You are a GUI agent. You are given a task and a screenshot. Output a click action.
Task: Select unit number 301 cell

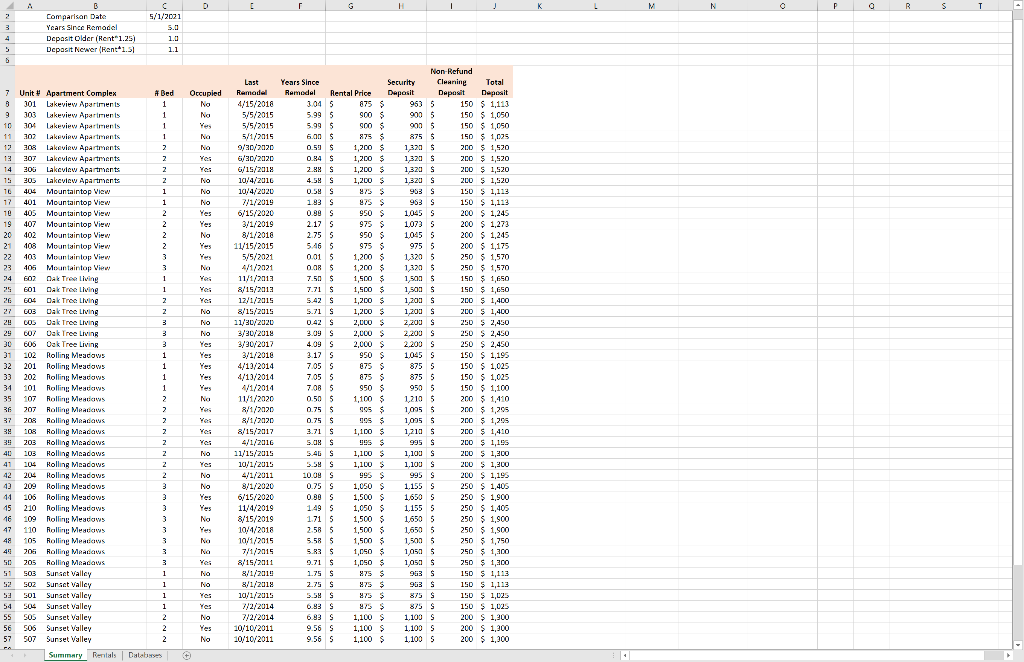[x=30, y=104]
